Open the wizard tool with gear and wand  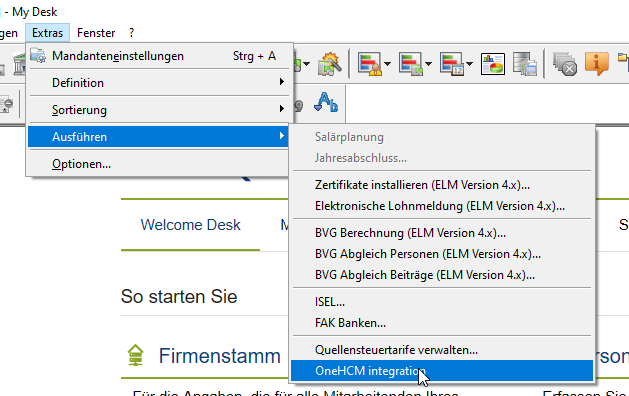click(x=329, y=63)
